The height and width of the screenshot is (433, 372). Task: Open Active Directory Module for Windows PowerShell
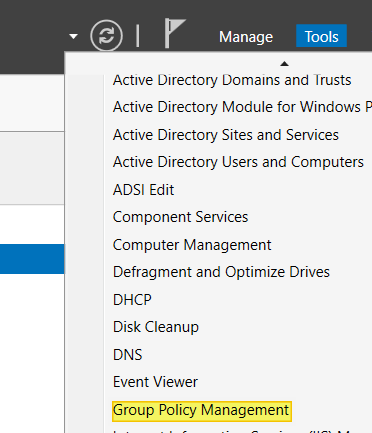(242, 107)
